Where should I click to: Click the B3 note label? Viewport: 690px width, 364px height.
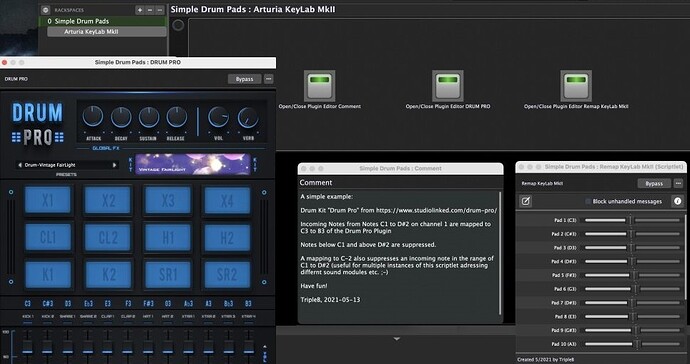(x=249, y=304)
